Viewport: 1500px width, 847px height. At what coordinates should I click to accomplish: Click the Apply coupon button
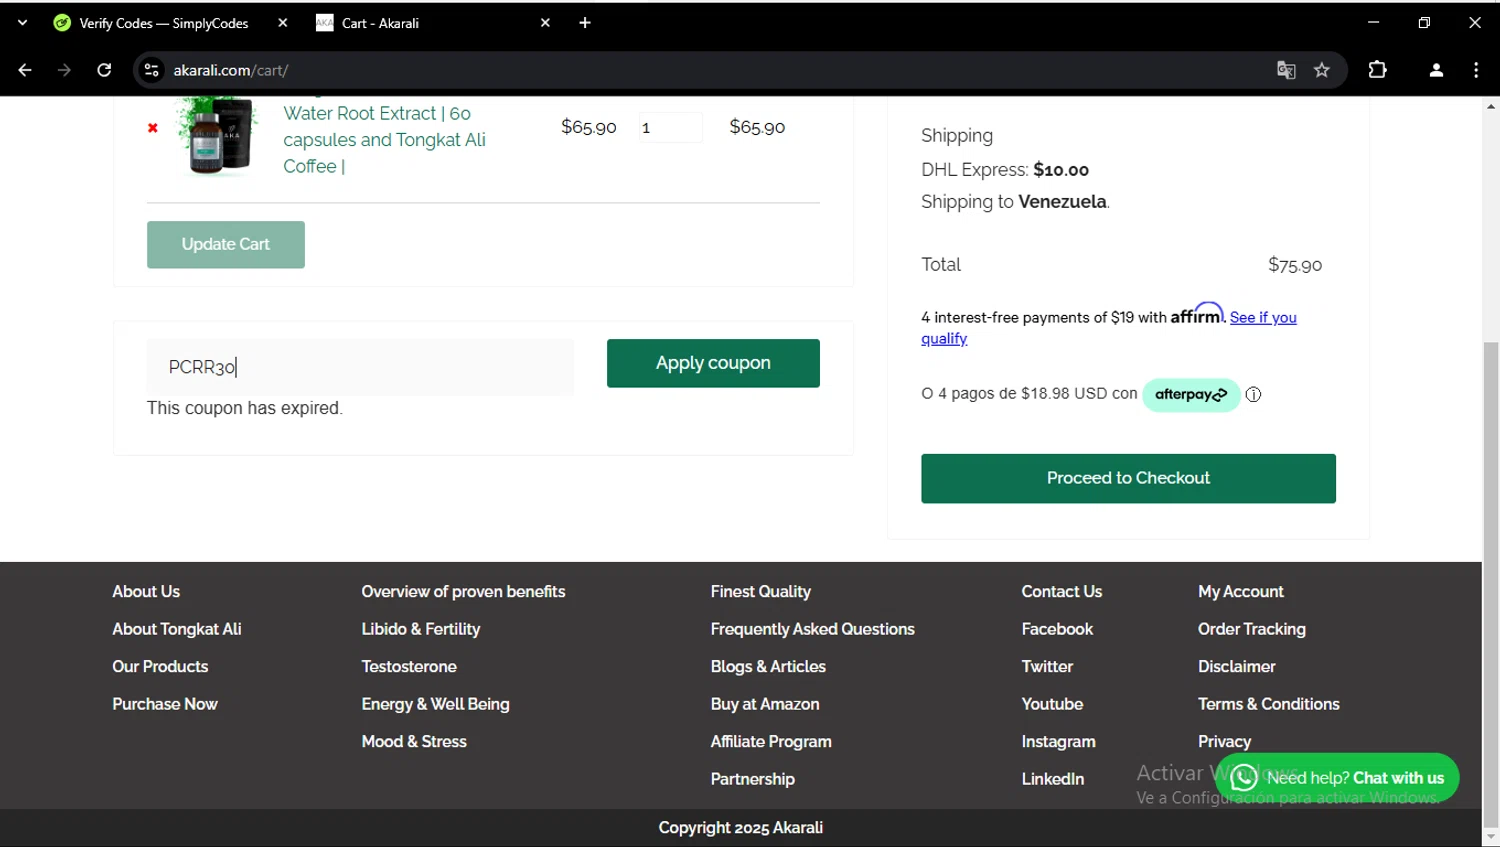coord(713,363)
